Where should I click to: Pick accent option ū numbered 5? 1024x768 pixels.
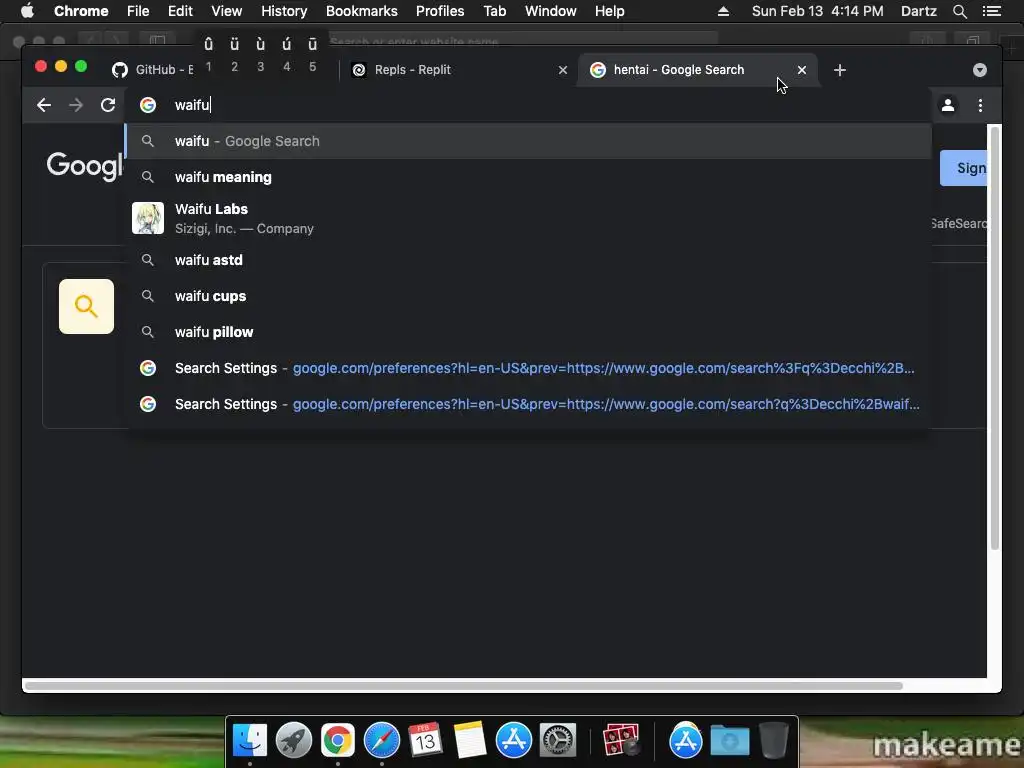(x=312, y=54)
